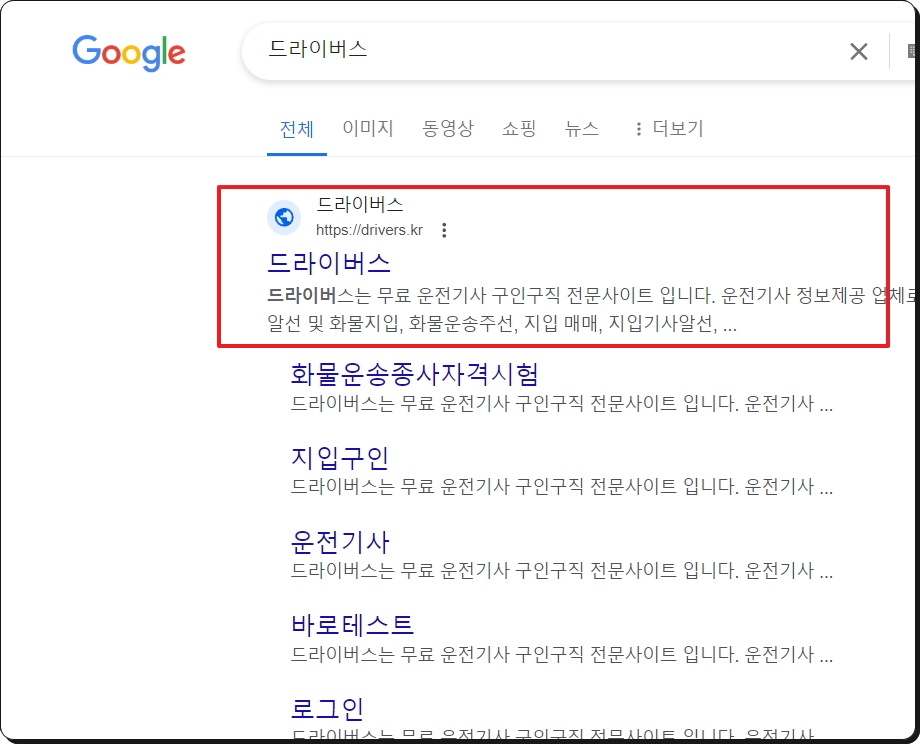Viewport: 920px width, 744px height.
Task: Open the globe favicon for drivers.kr
Action: click(x=284, y=217)
